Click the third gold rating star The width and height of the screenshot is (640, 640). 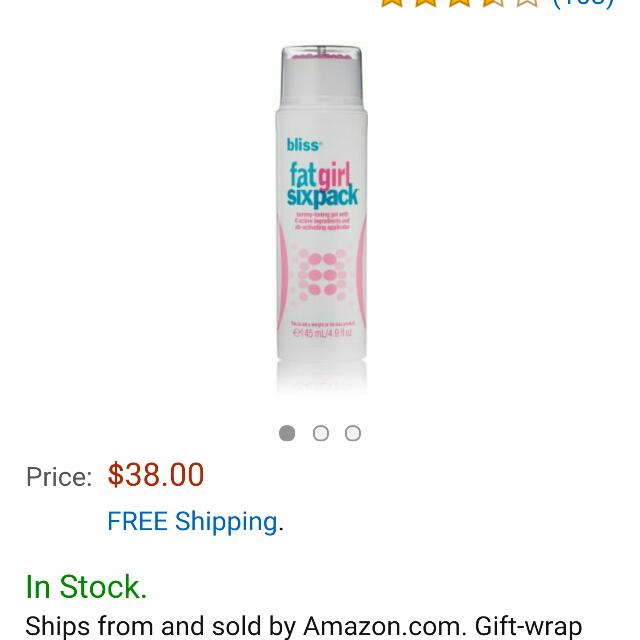tap(460, 2)
